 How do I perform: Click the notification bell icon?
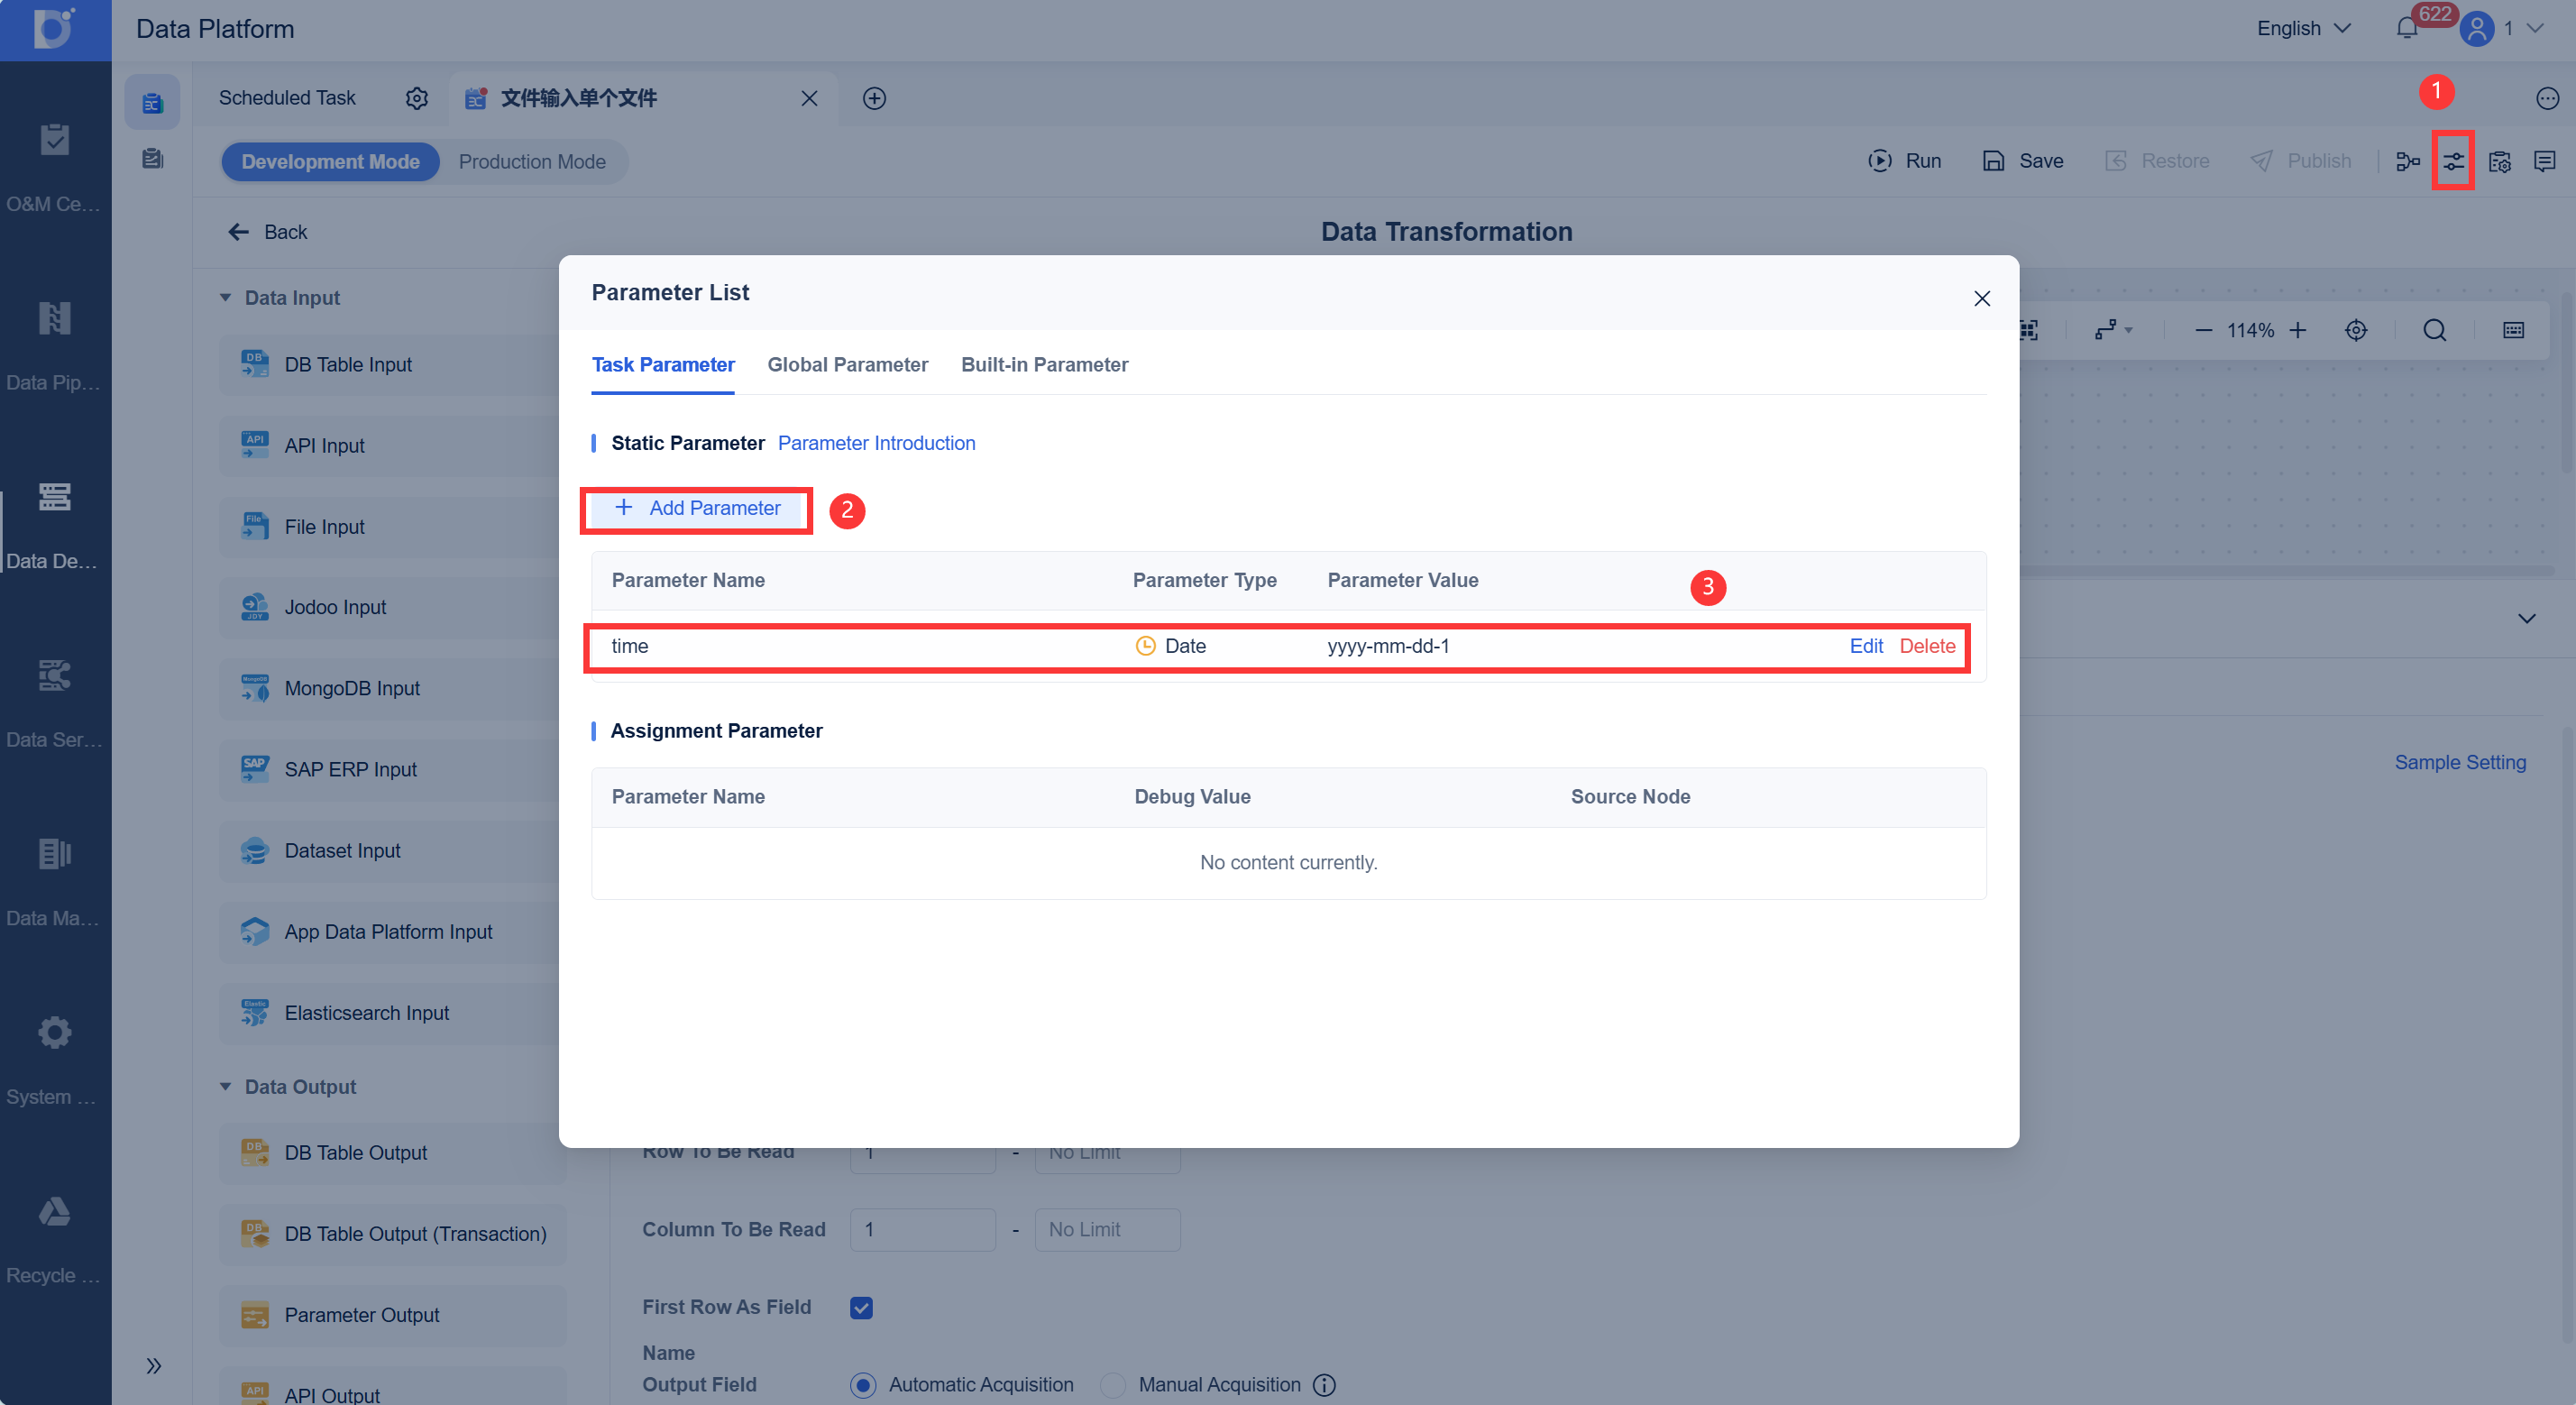[x=2407, y=28]
